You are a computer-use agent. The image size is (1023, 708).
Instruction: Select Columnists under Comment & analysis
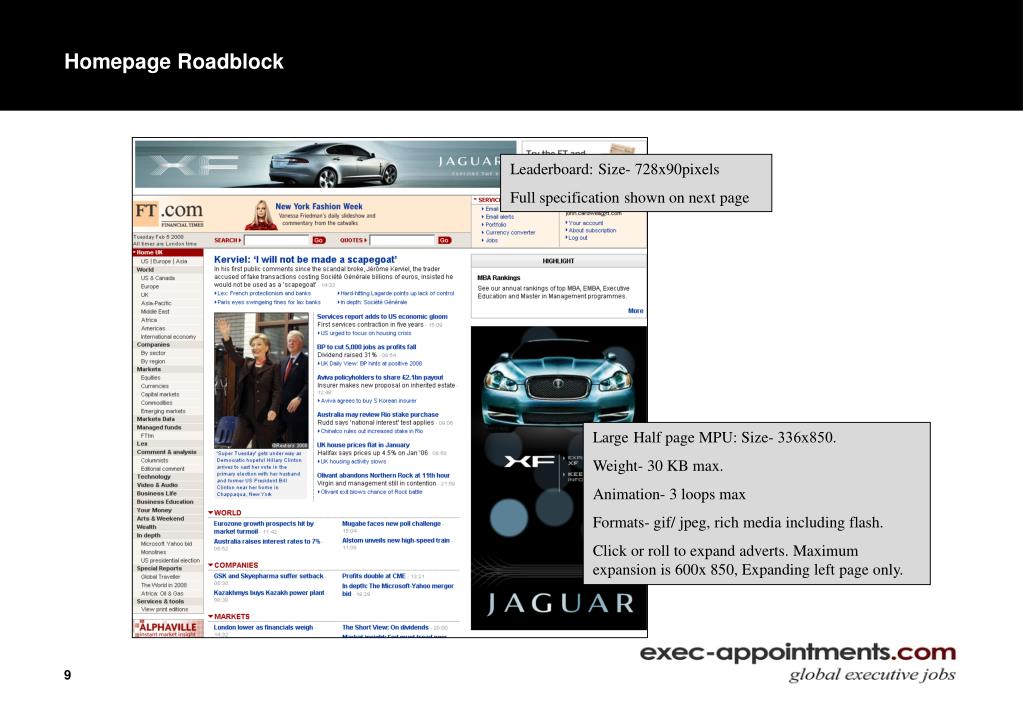pos(154,461)
